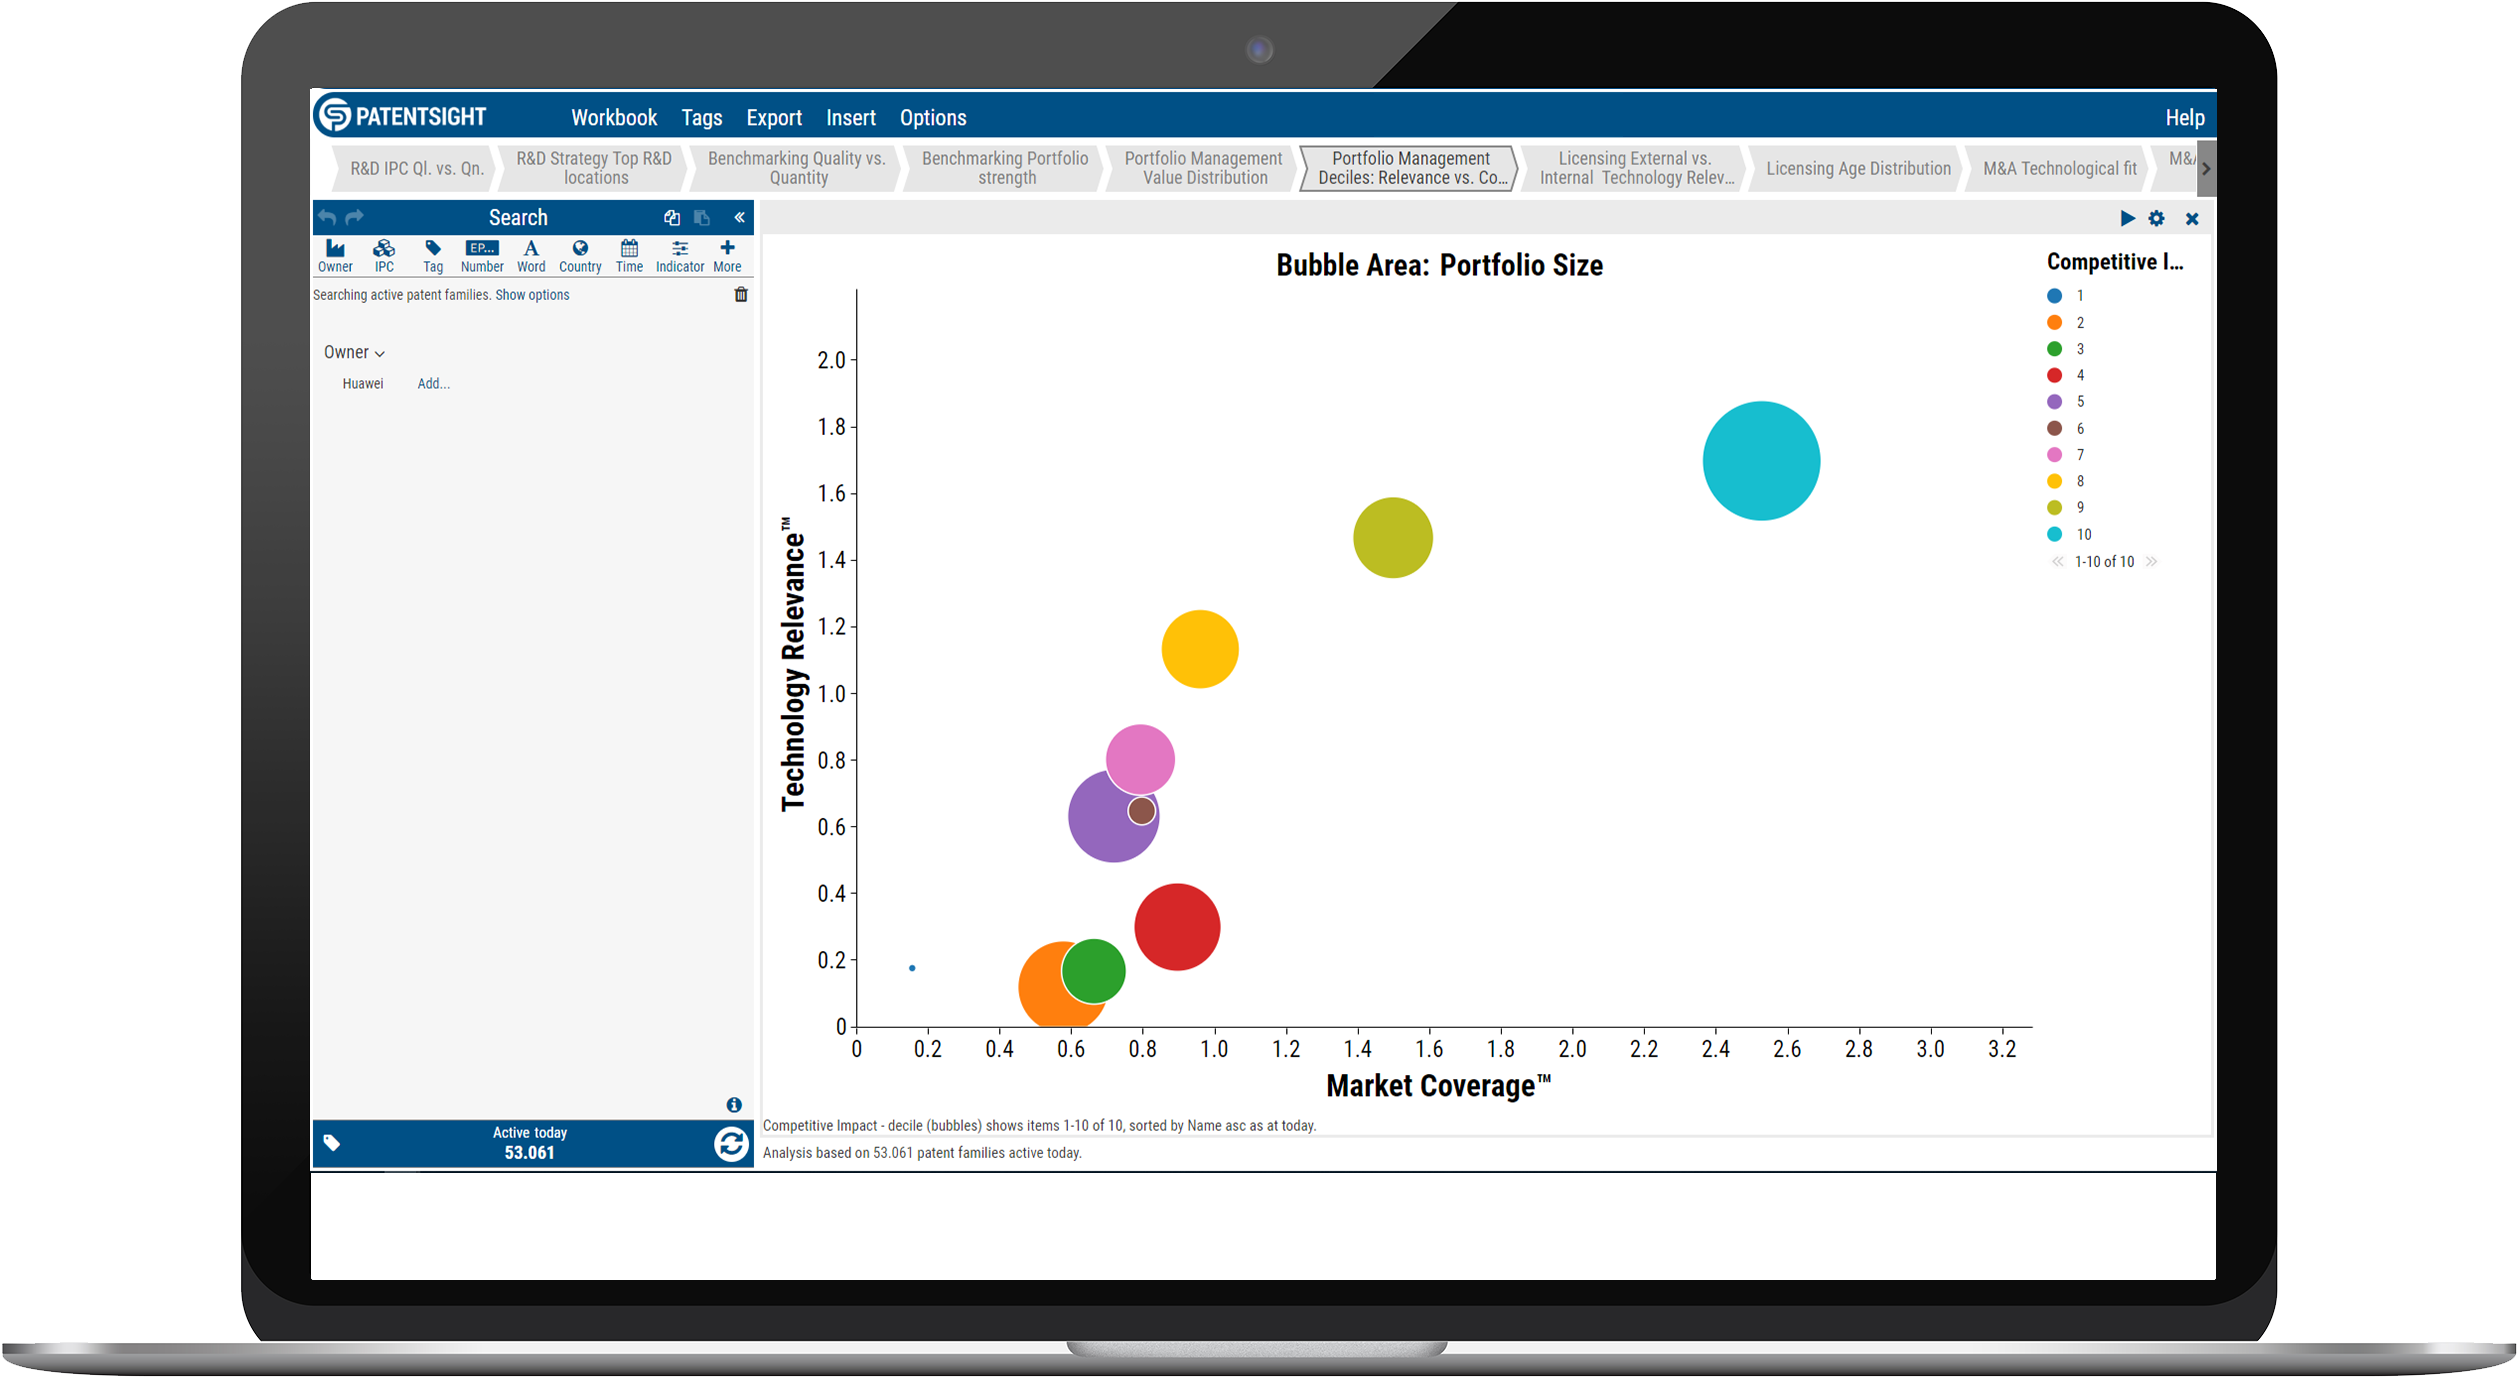The image size is (2517, 1377).
Task: Click Add owner to Huawei filter
Action: pyautogui.click(x=434, y=383)
